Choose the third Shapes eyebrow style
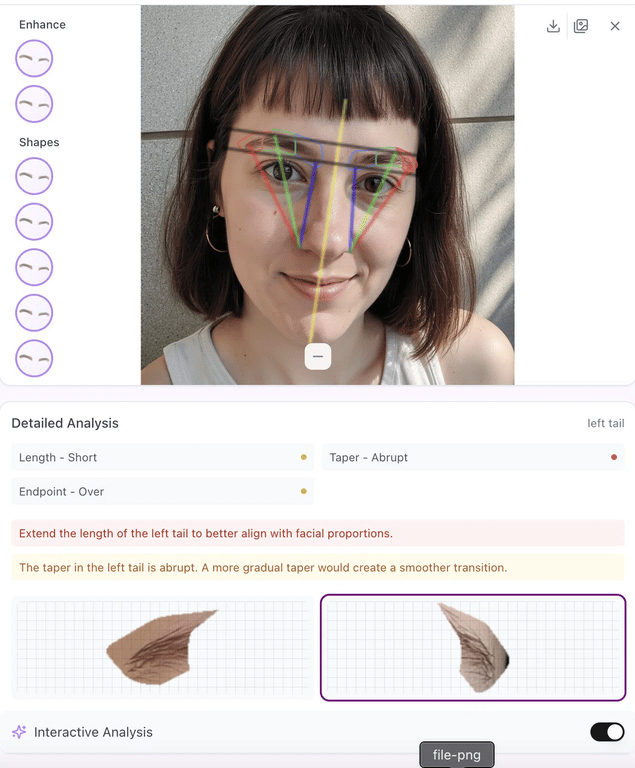635x768 pixels. [x=34, y=267]
